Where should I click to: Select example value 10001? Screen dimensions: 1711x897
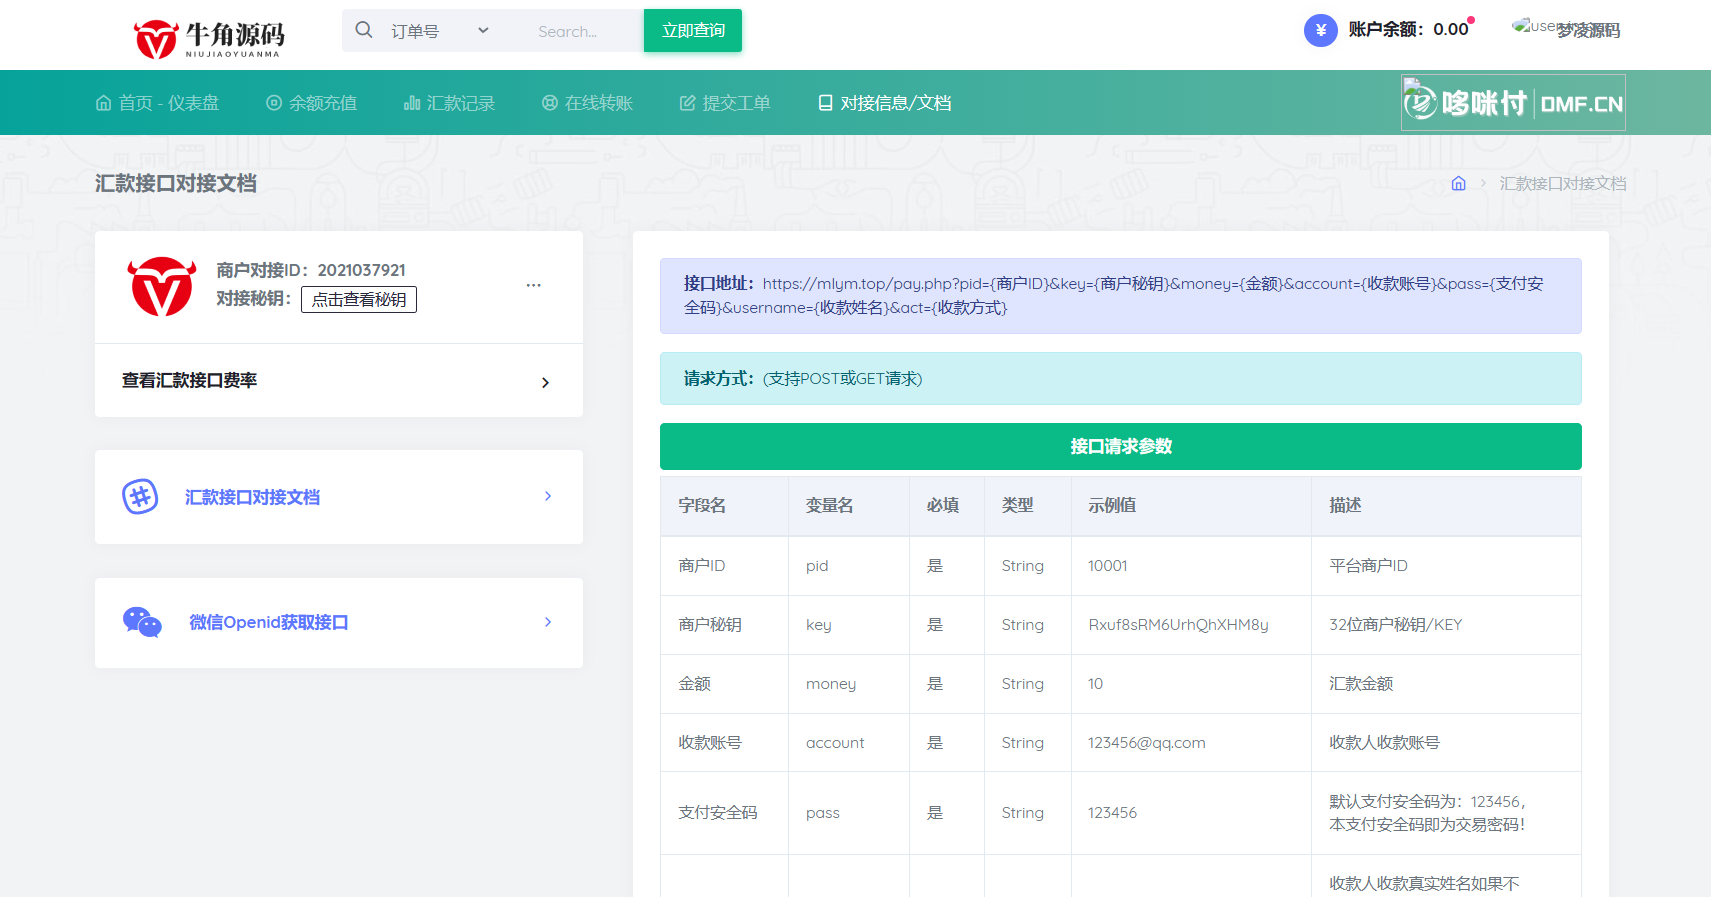coord(1107,566)
